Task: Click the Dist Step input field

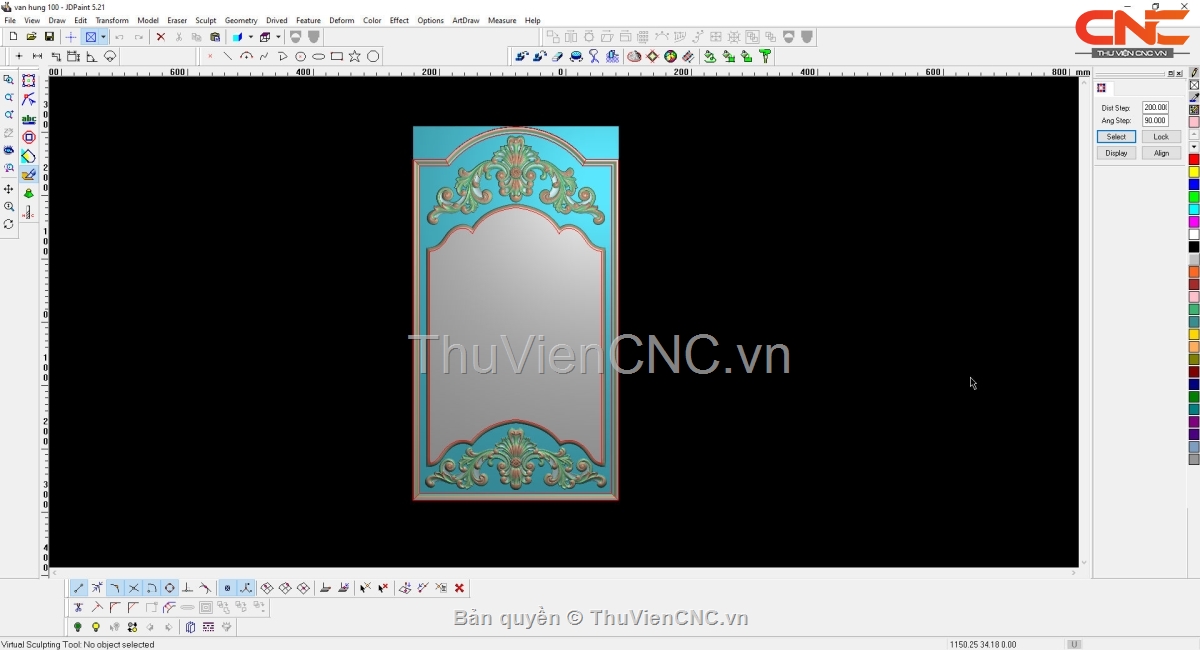Action: pos(1155,108)
